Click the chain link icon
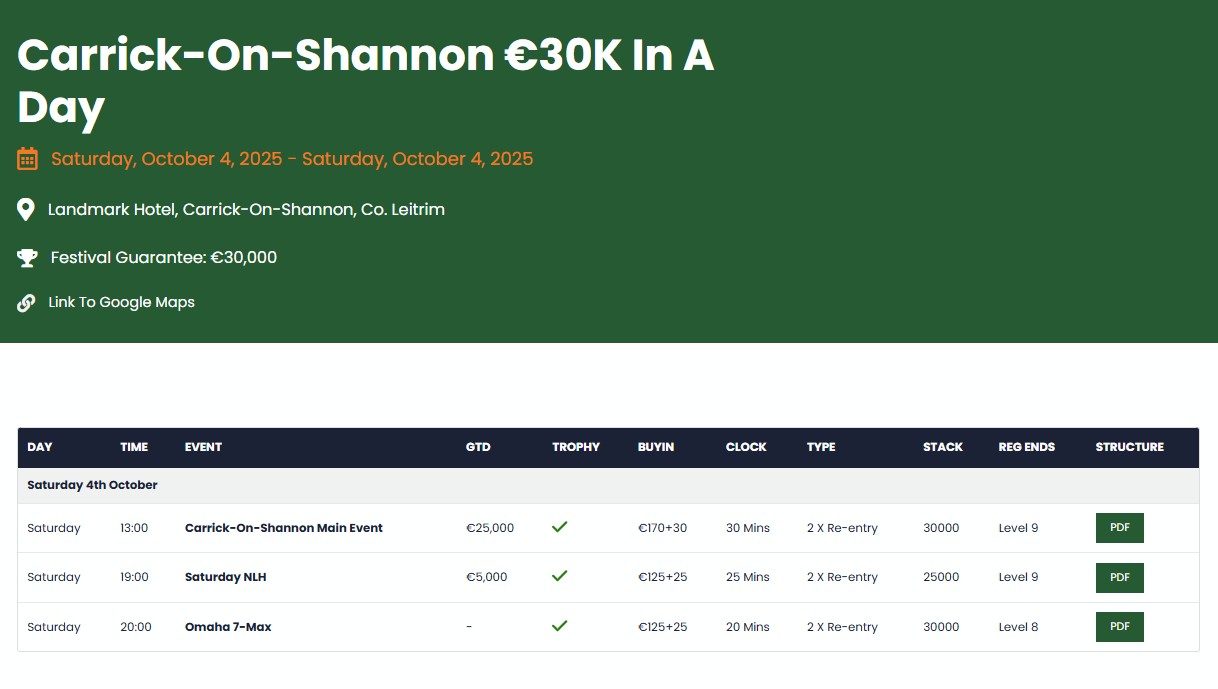The image size is (1218, 689). pyautogui.click(x=26, y=303)
